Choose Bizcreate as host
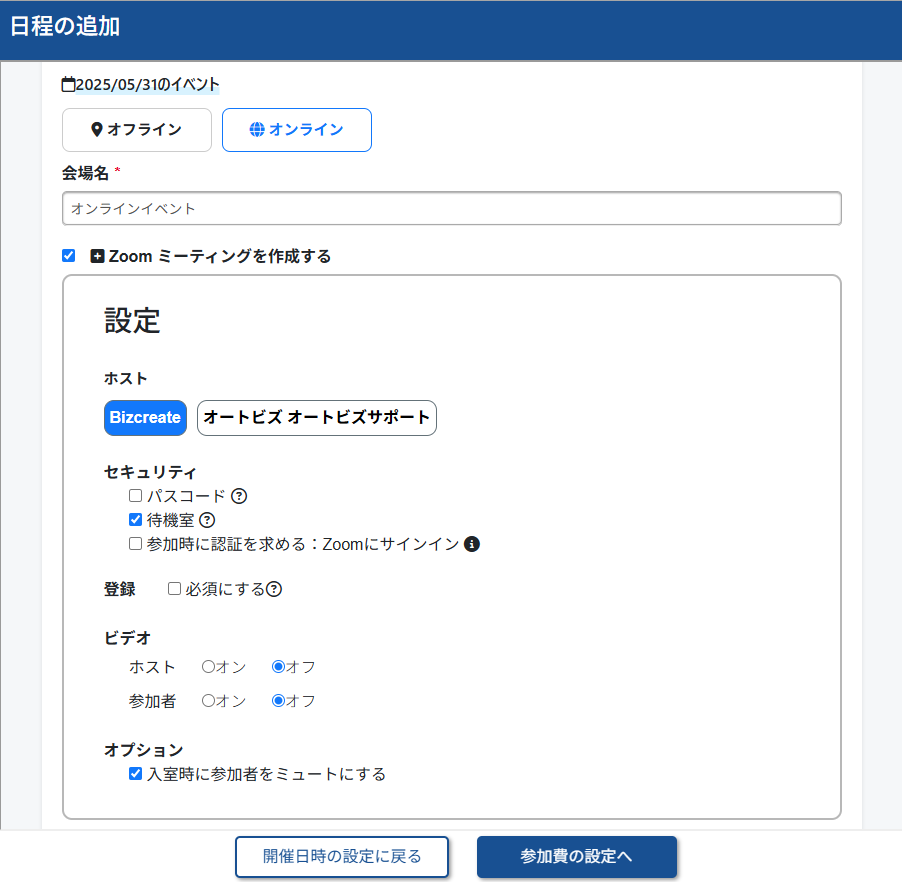Image resolution: width=902 pixels, height=882 pixels. click(146, 418)
